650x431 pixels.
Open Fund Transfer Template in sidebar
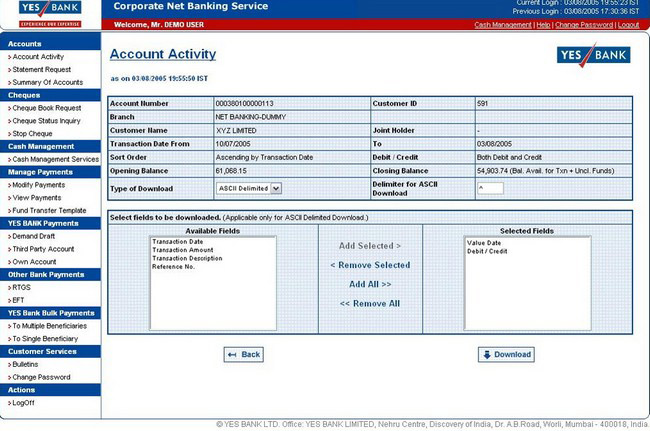(x=49, y=211)
